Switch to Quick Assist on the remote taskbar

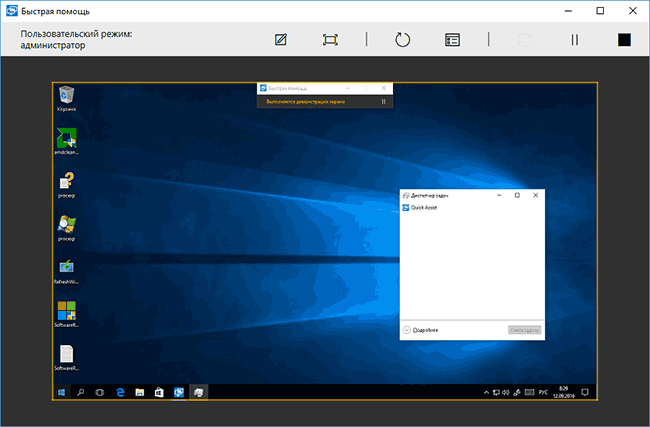point(179,392)
